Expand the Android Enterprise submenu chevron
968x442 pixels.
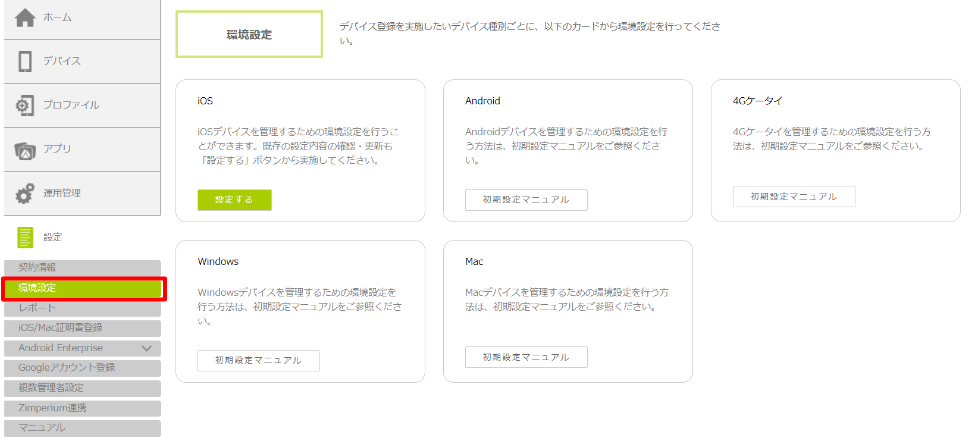point(147,348)
